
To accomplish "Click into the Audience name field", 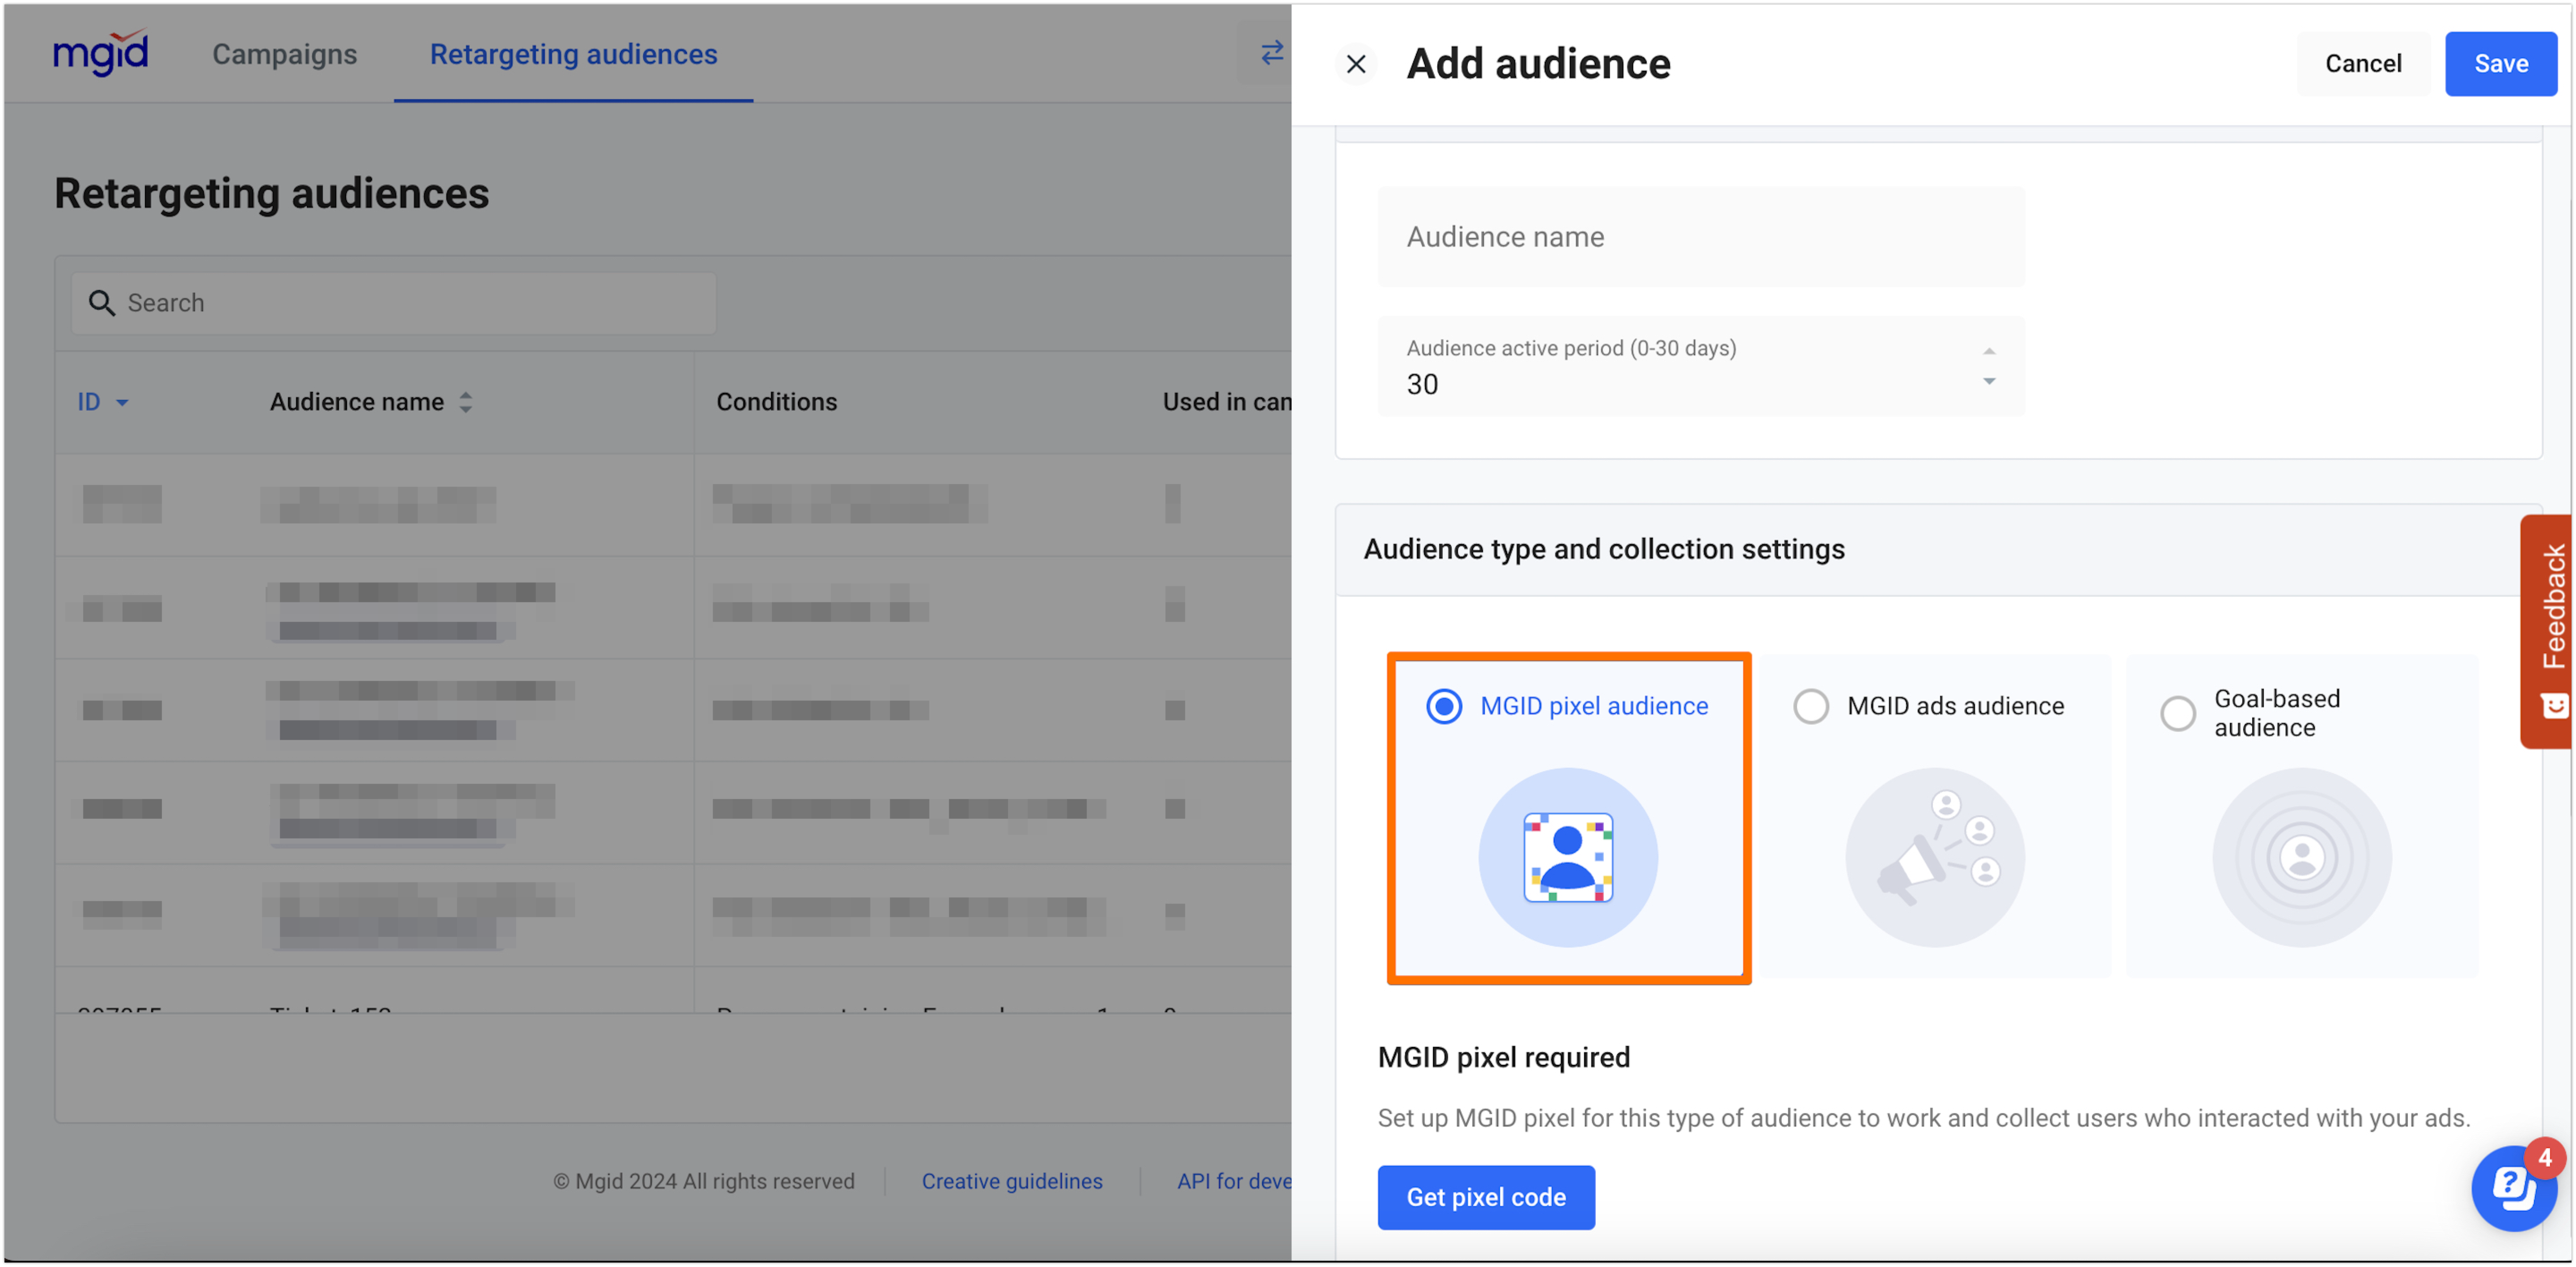I will coord(1700,237).
